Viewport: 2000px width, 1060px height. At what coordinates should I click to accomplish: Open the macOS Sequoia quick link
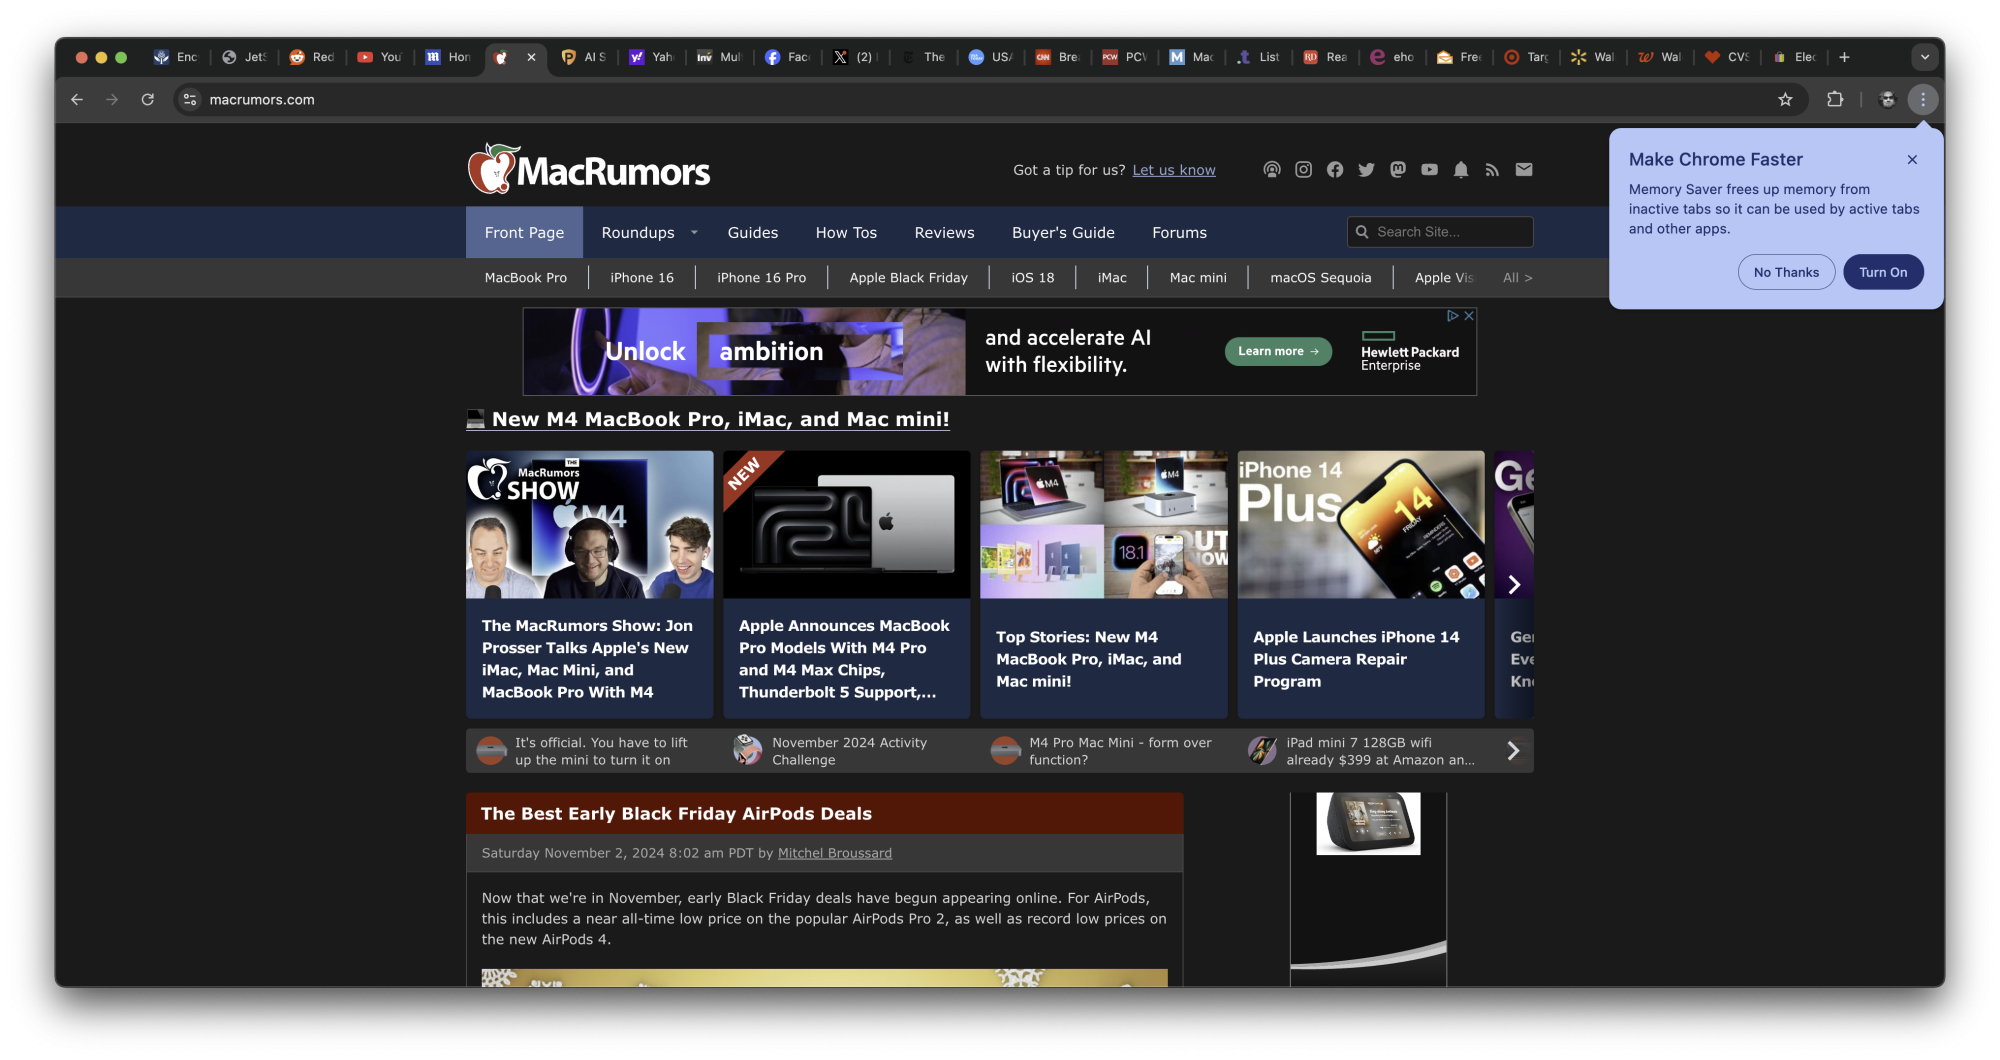1320,278
